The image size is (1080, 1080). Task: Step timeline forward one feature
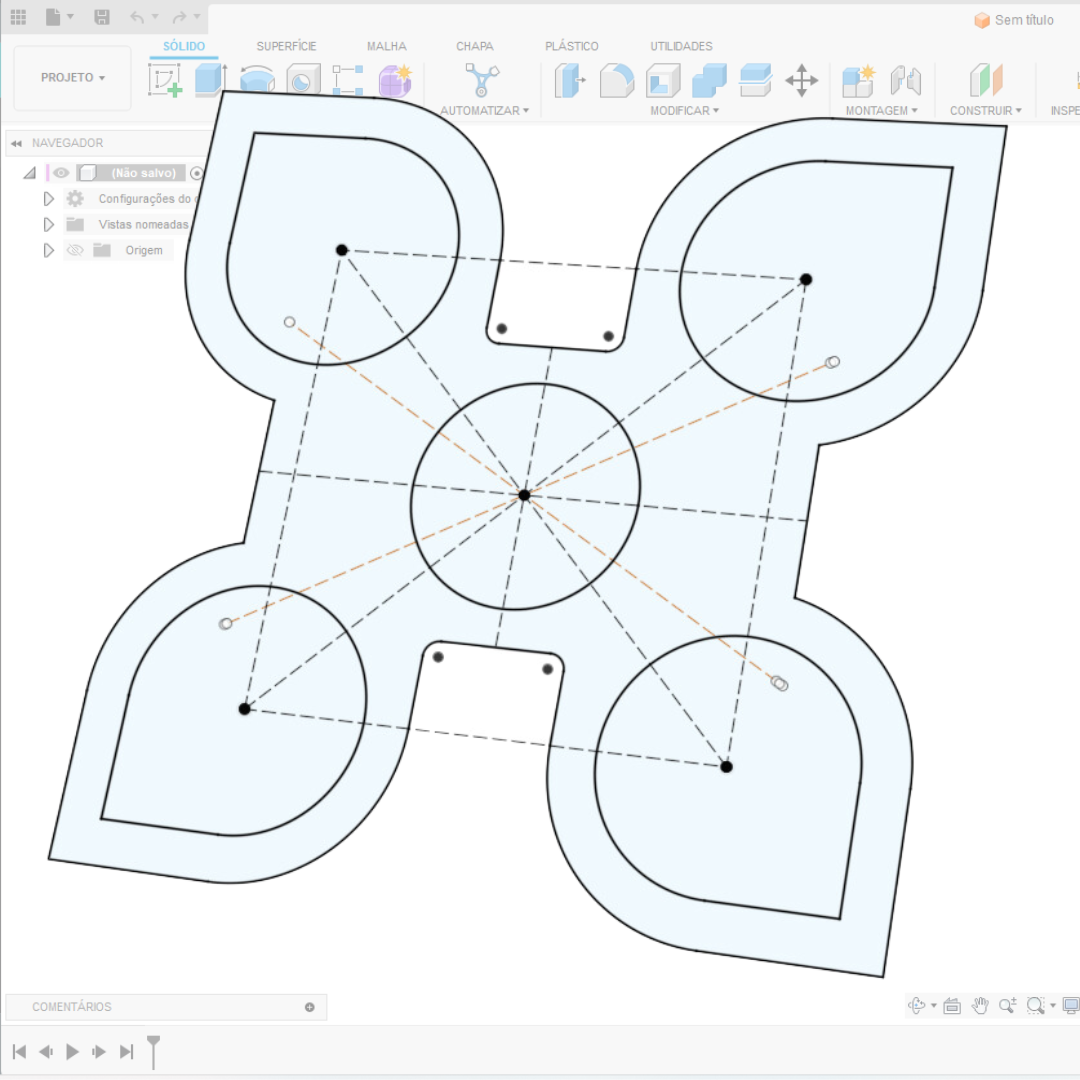tap(99, 1052)
